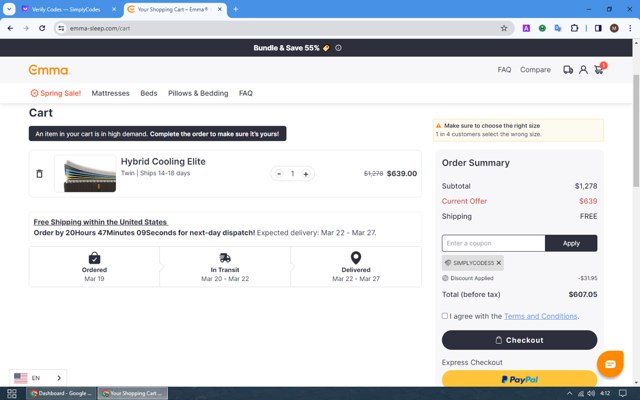Click the green circular extension icon

[542, 28]
